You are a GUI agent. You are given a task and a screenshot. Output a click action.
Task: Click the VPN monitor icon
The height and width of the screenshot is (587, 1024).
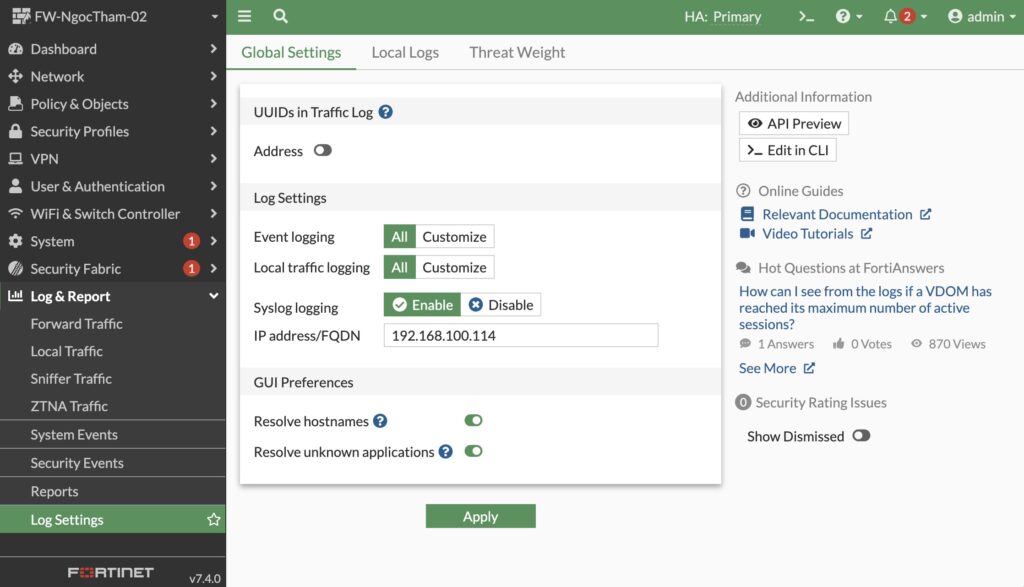coord(16,159)
